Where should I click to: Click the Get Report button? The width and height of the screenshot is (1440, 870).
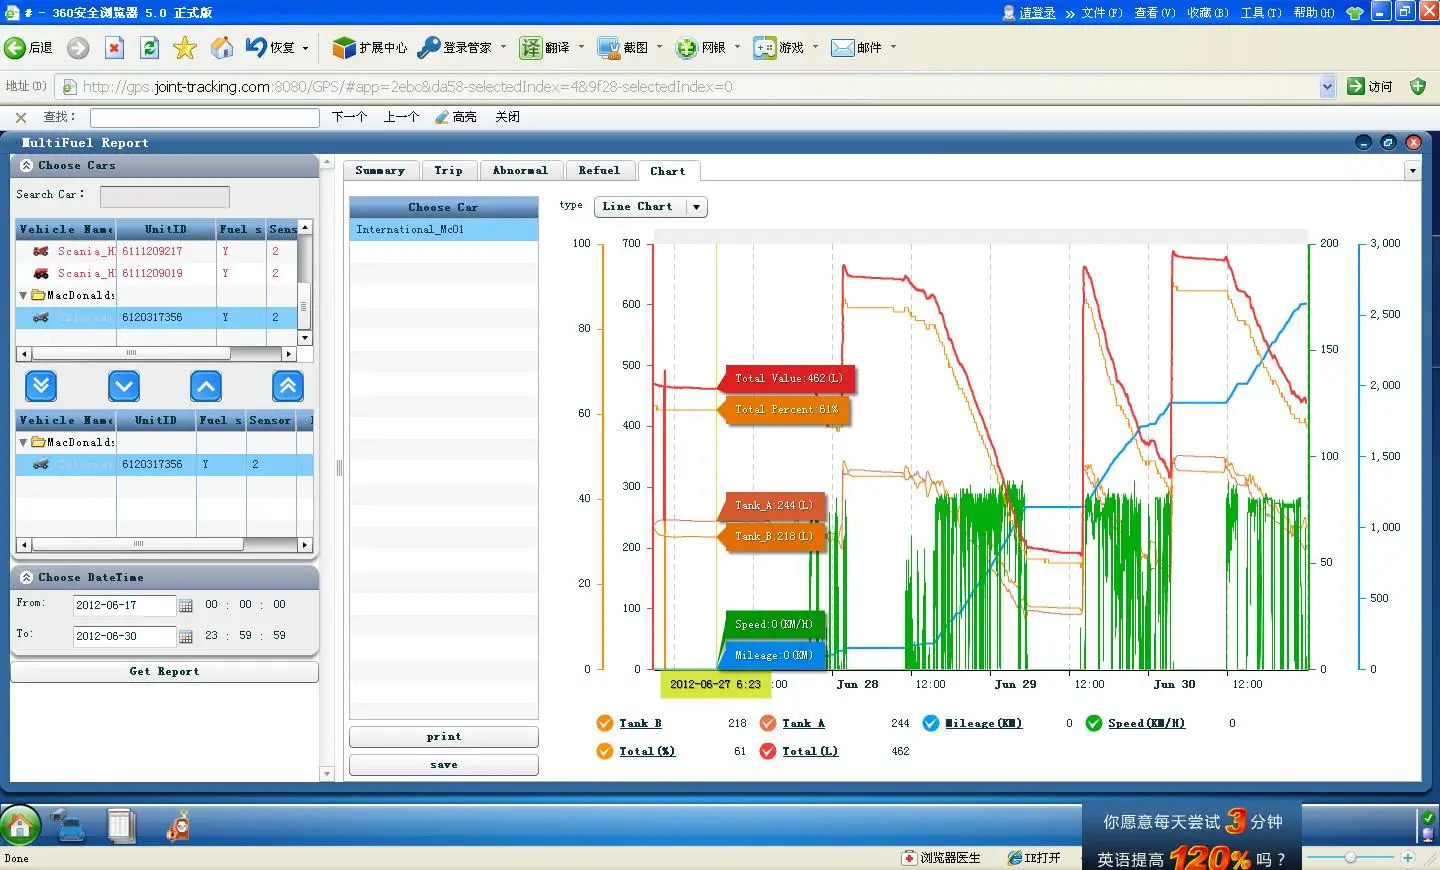tap(164, 672)
